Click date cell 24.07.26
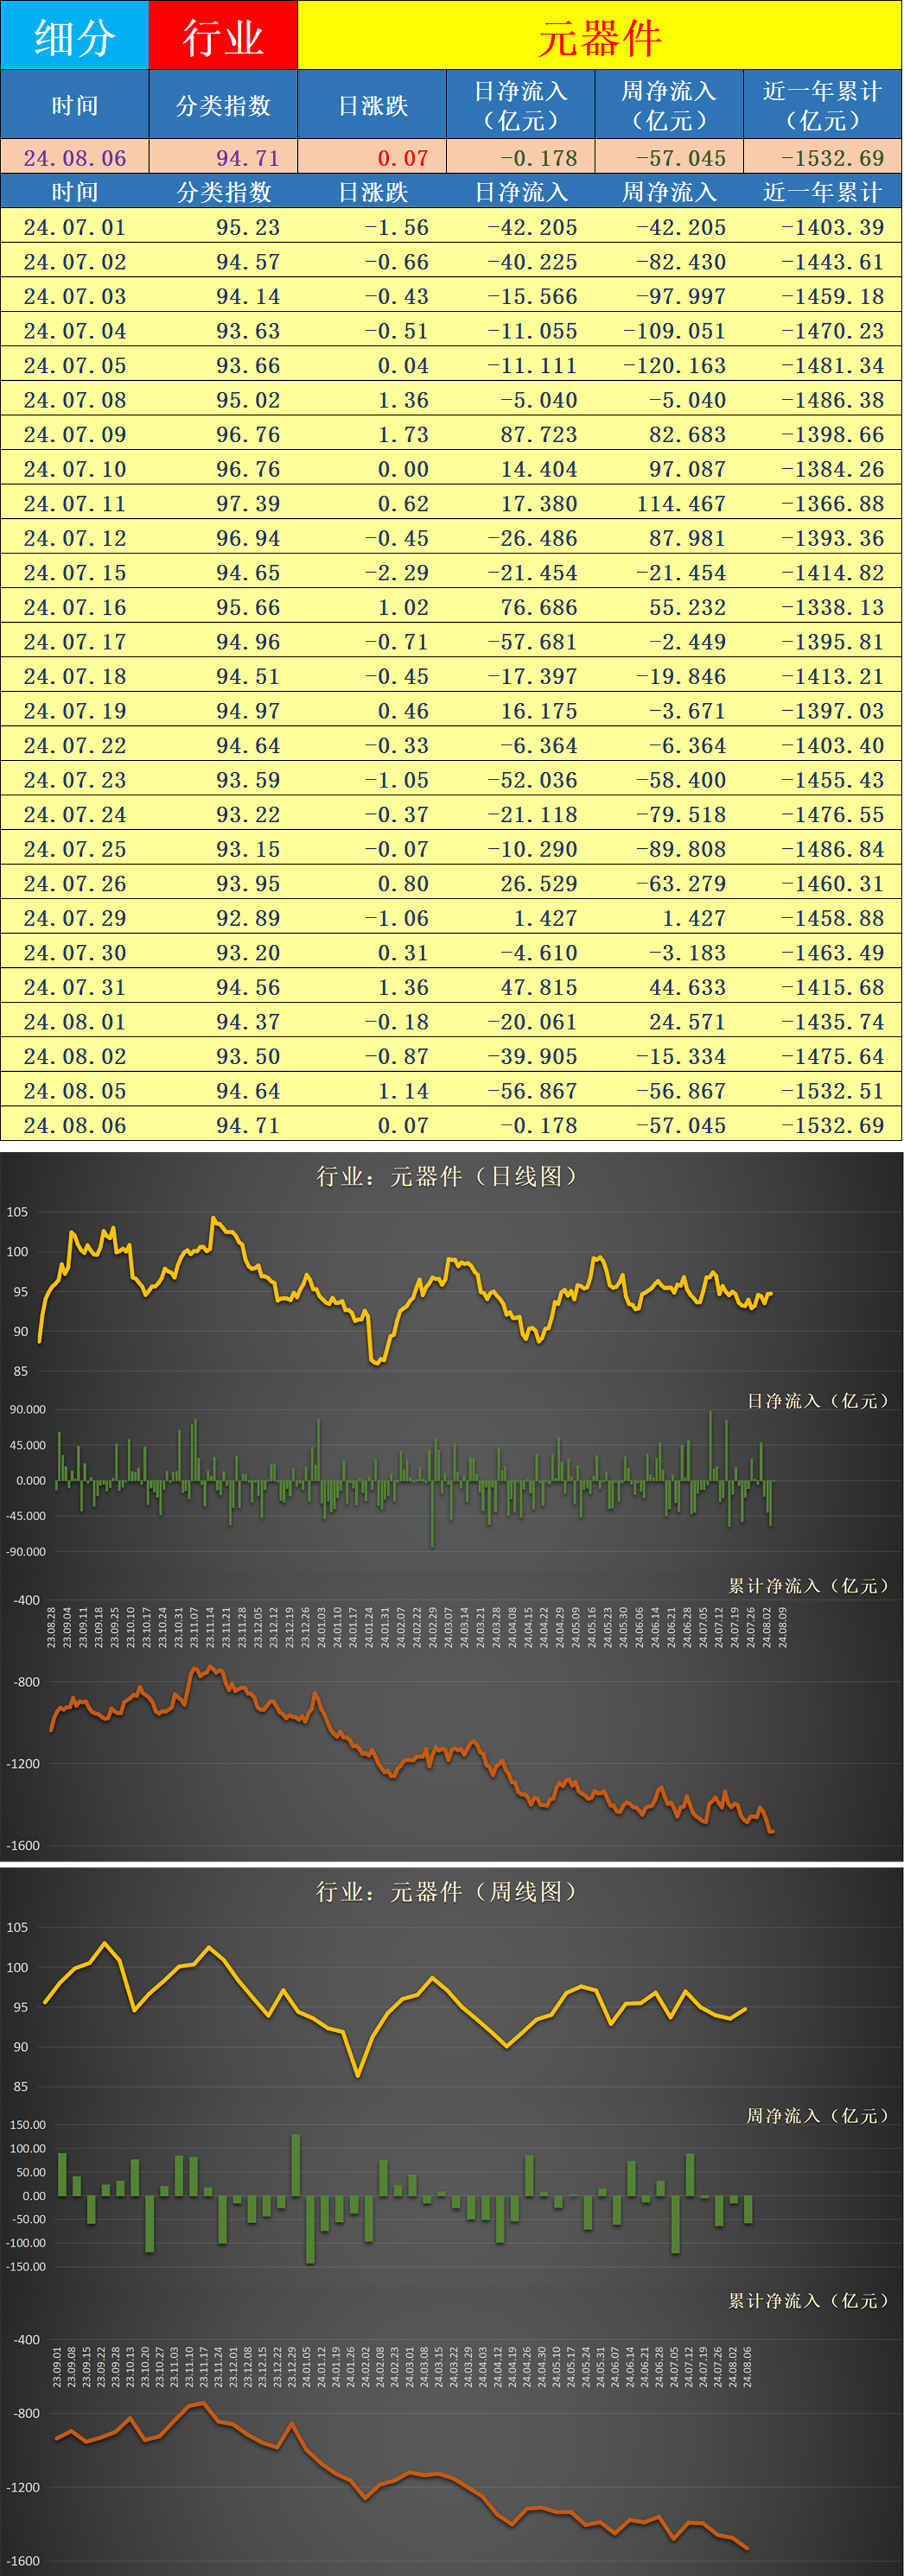904x2576 pixels. 75,883
